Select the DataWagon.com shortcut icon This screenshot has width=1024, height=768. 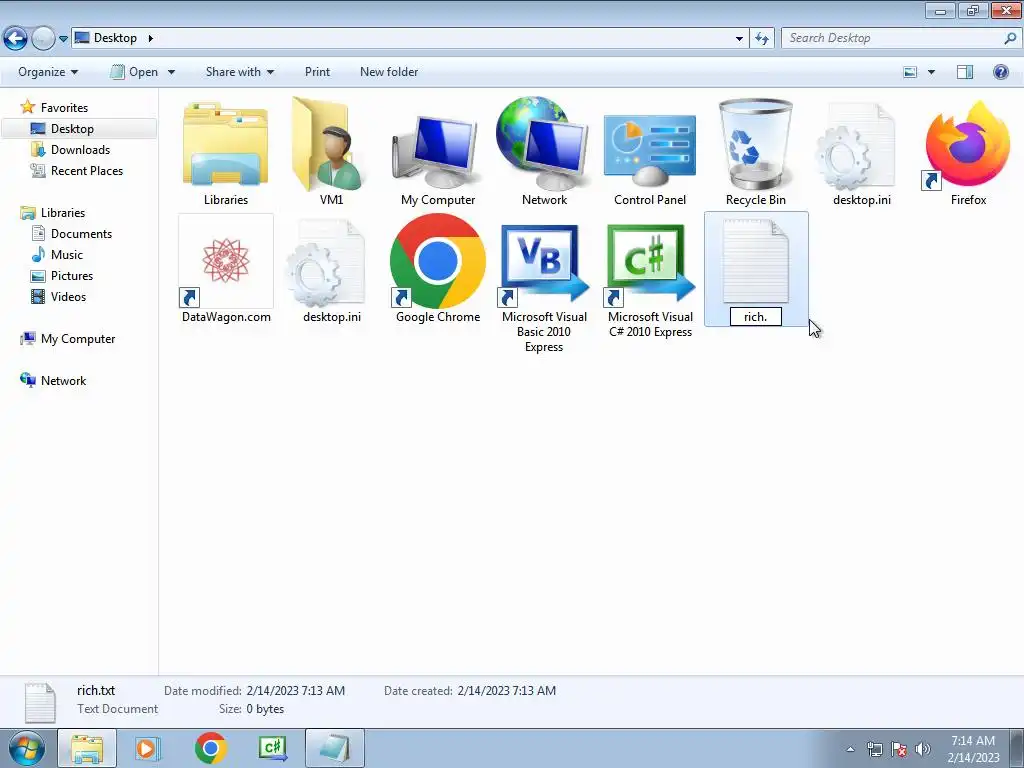226,261
